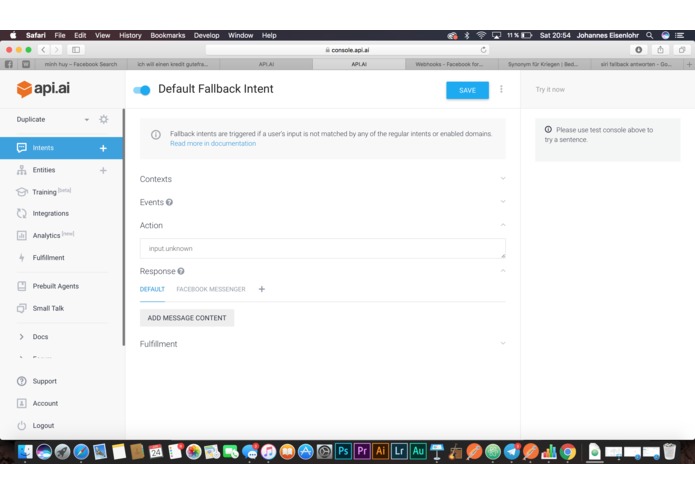
Task: Show all tabs overview button
Action: 682,50
